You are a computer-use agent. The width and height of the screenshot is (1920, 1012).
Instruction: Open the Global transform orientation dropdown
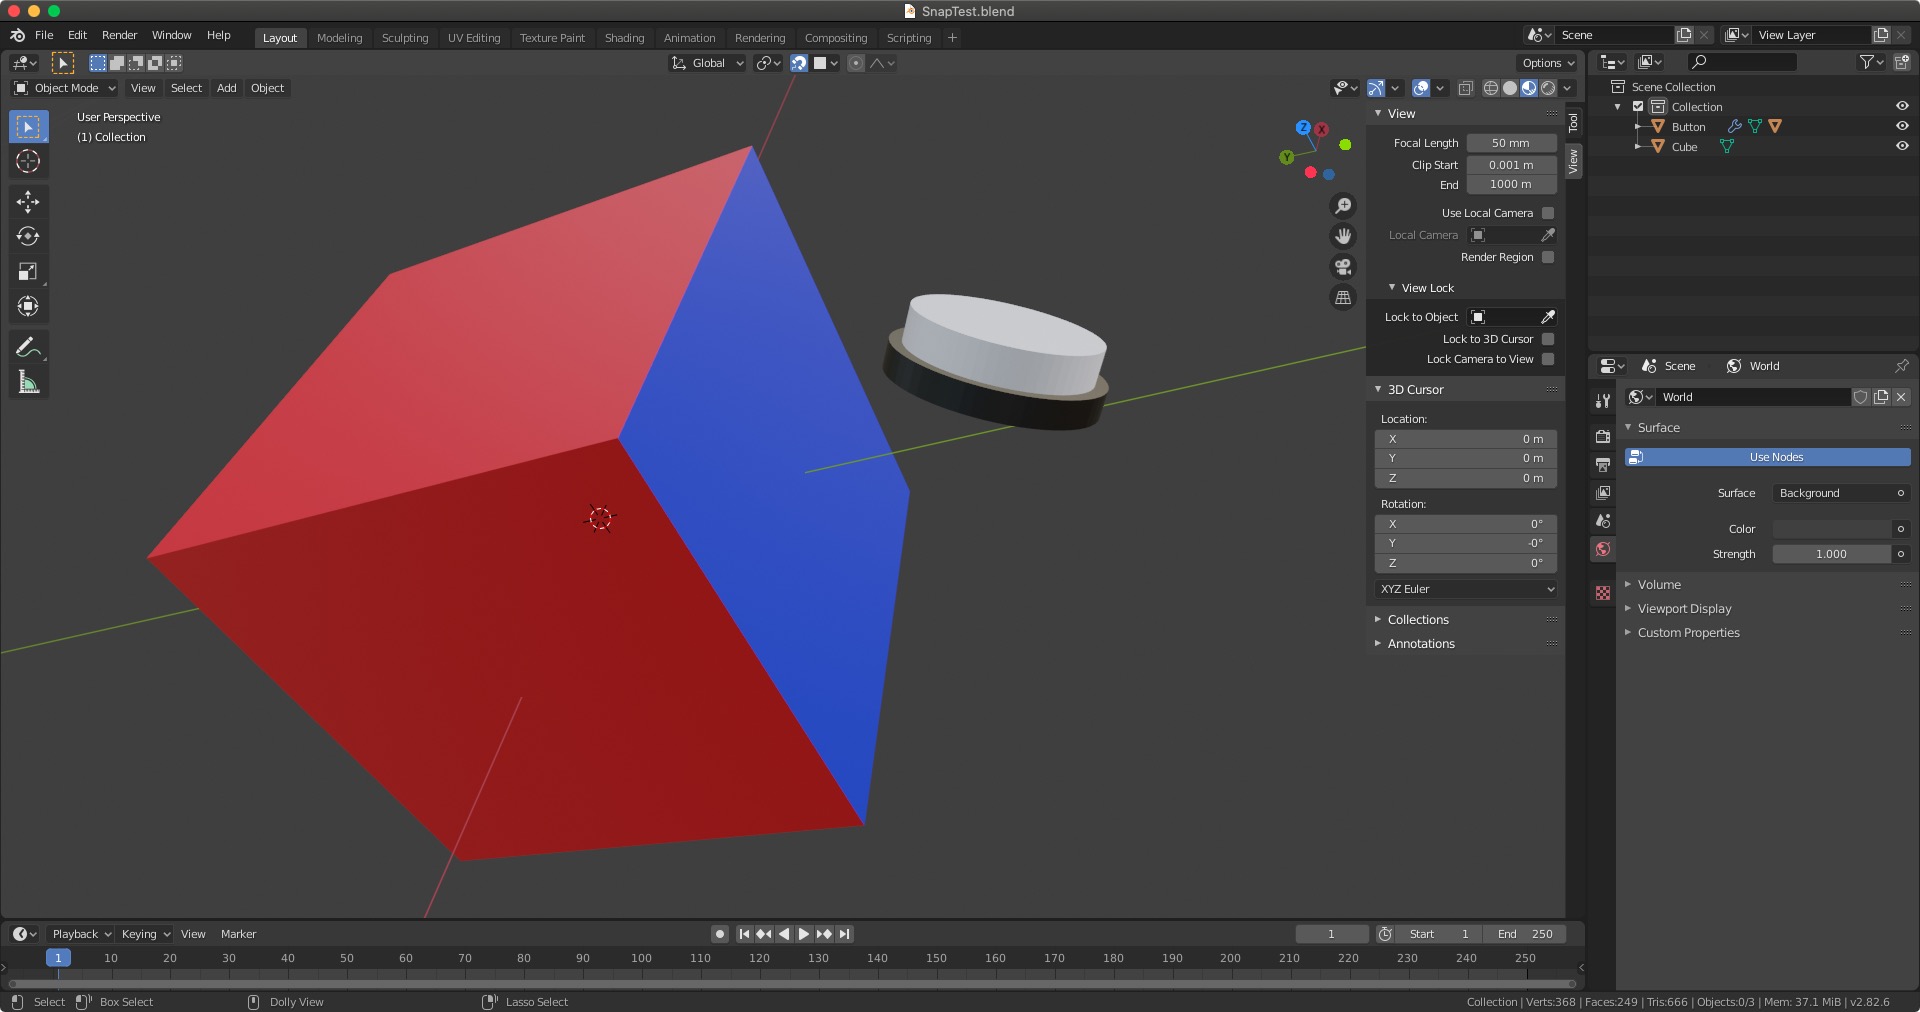click(707, 63)
